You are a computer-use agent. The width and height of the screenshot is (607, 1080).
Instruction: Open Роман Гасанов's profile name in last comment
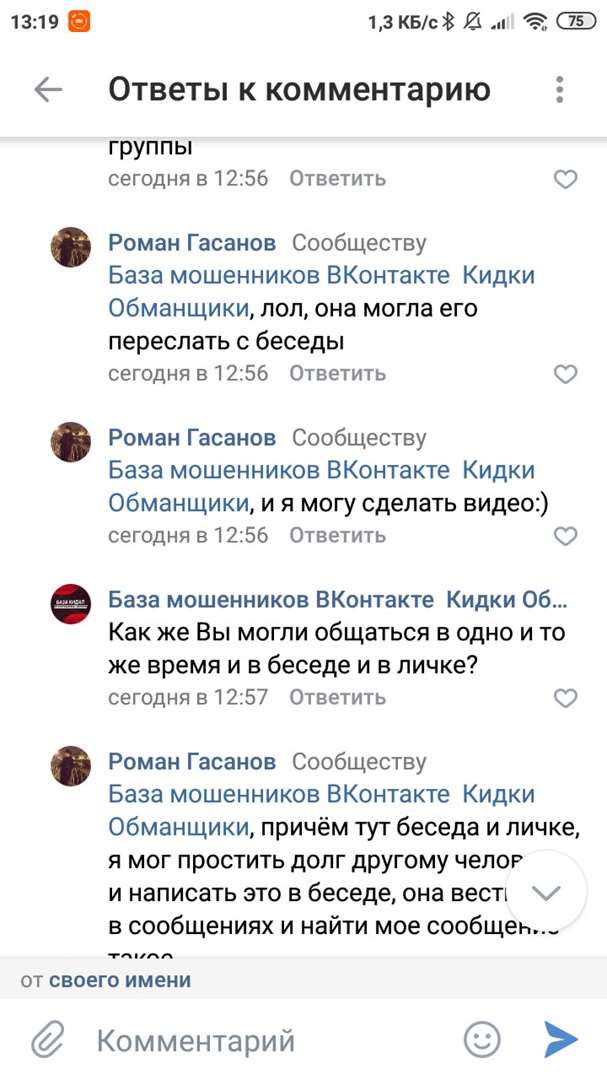click(192, 762)
